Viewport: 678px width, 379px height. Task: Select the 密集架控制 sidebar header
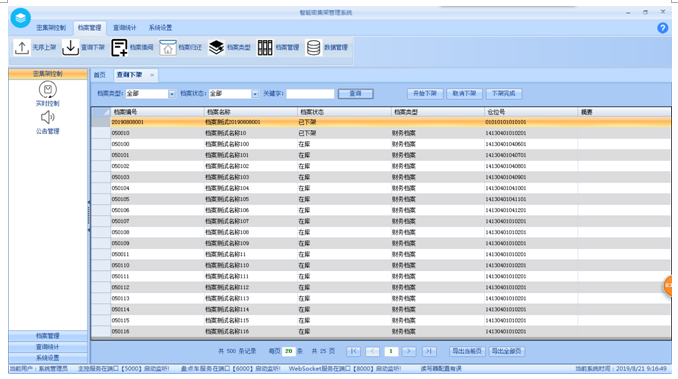[x=48, y=74]
